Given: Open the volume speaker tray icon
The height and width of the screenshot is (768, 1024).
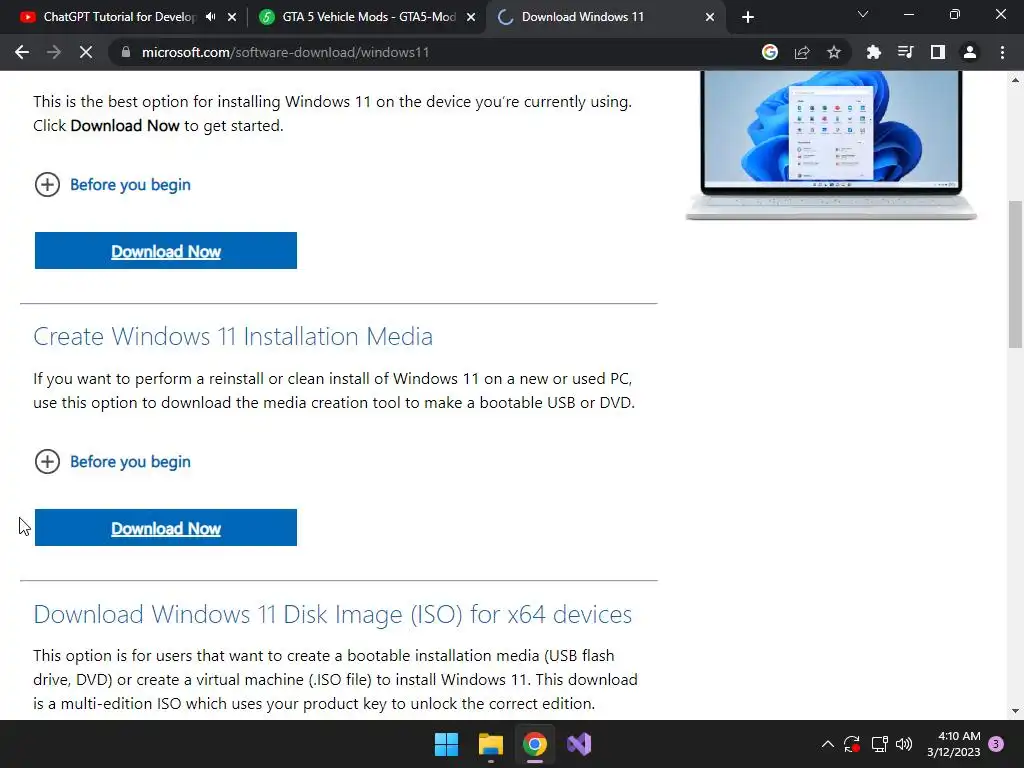Looking at the screenshot, I should tap(904, 744).
